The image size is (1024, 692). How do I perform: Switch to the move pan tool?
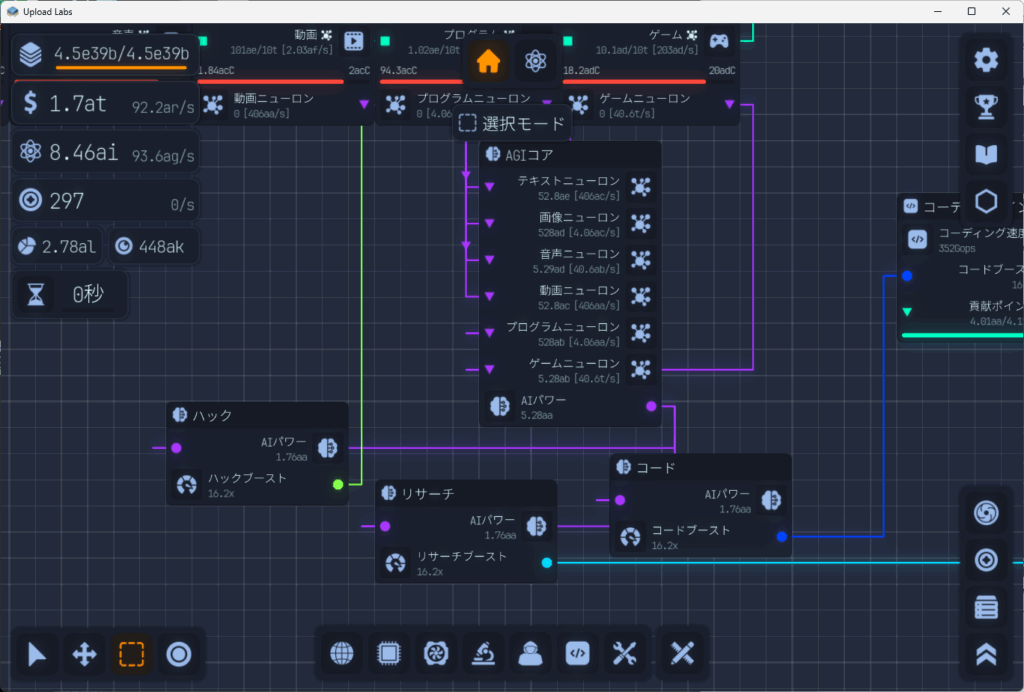point(85,654)
